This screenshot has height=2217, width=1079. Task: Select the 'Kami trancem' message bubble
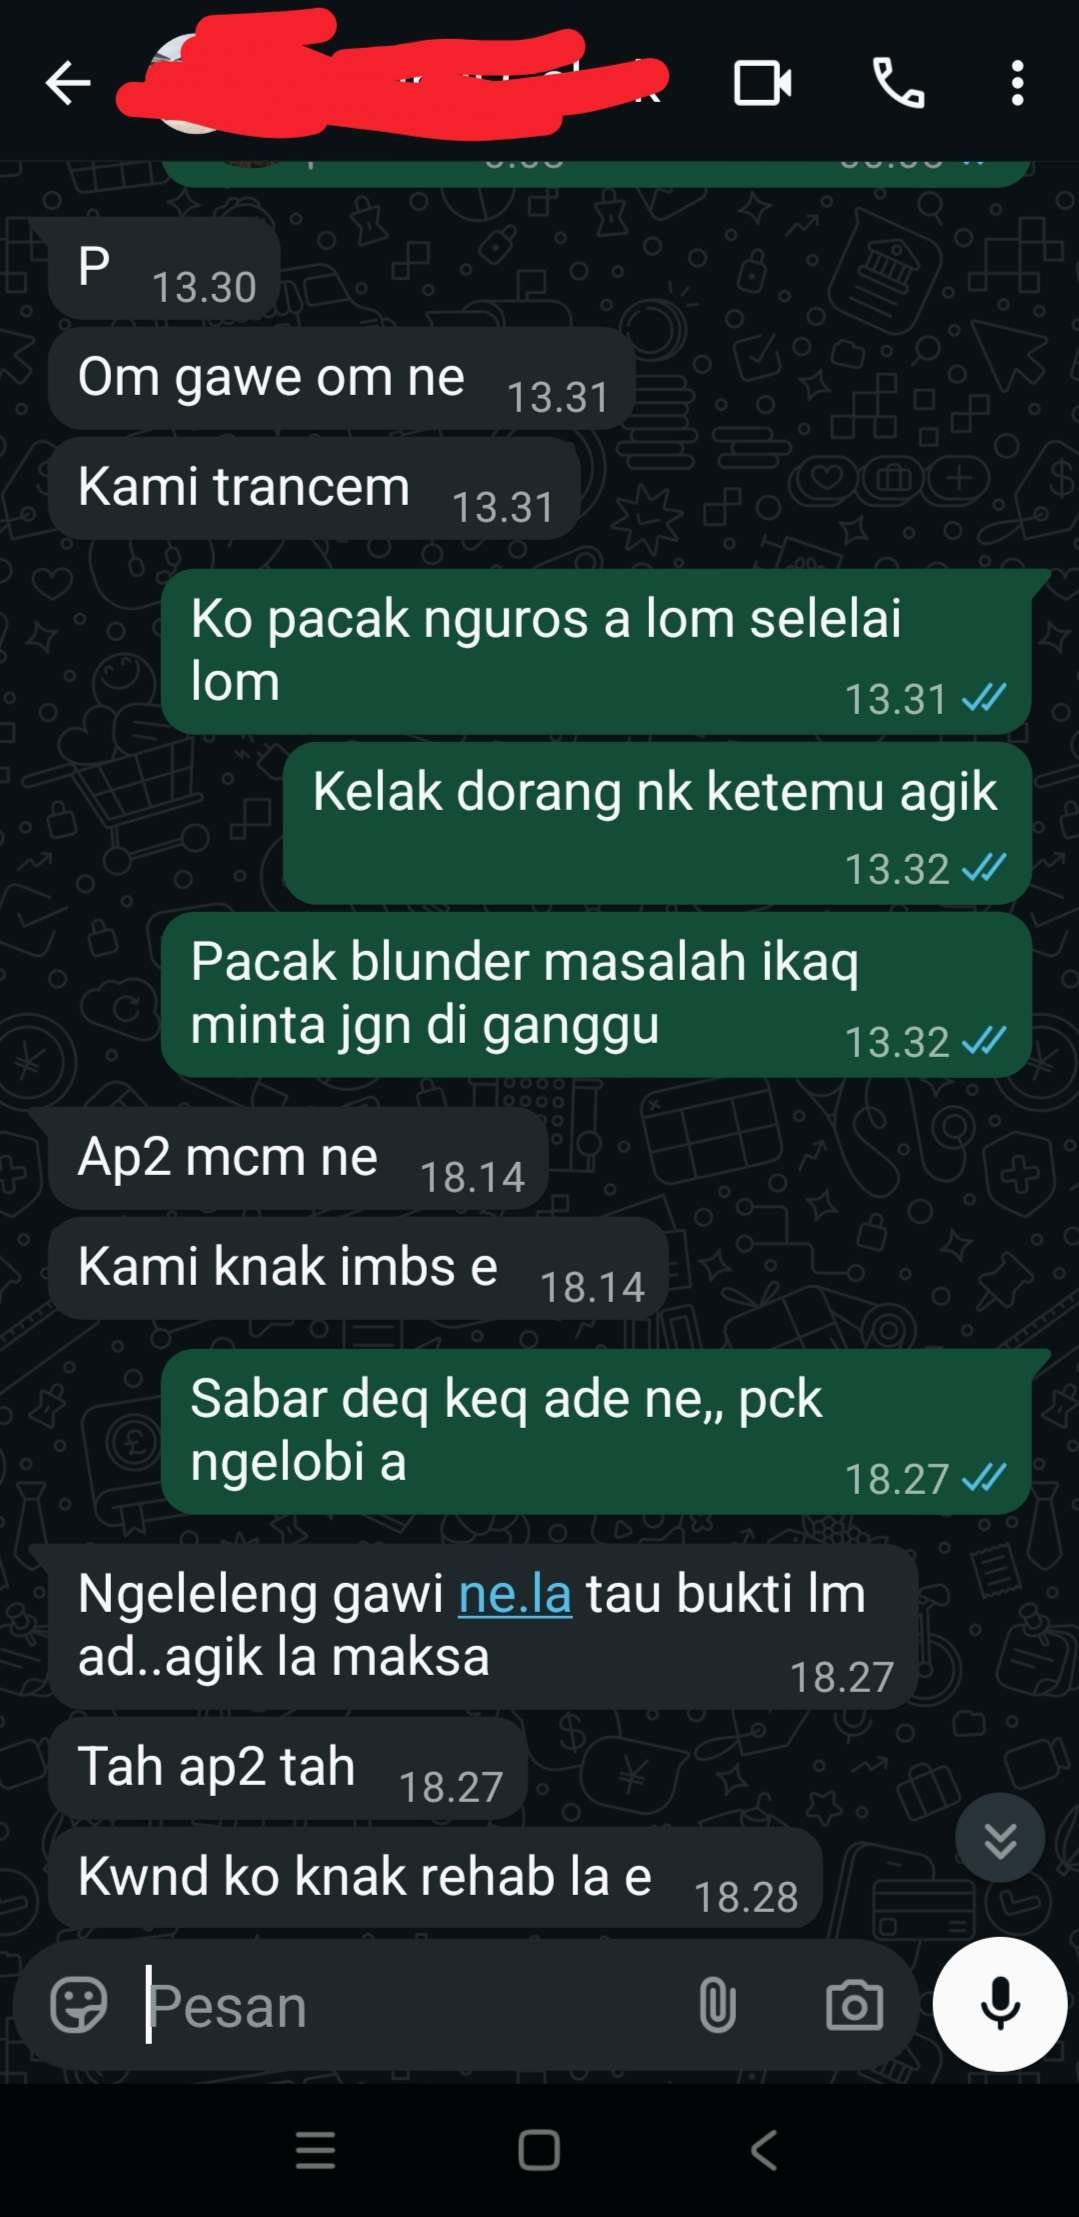(314, 489)
